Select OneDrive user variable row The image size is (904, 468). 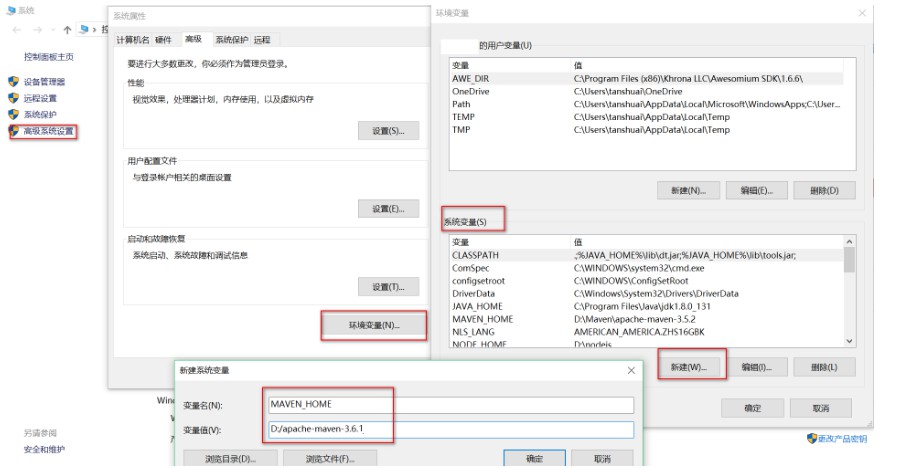pos(647,91)
